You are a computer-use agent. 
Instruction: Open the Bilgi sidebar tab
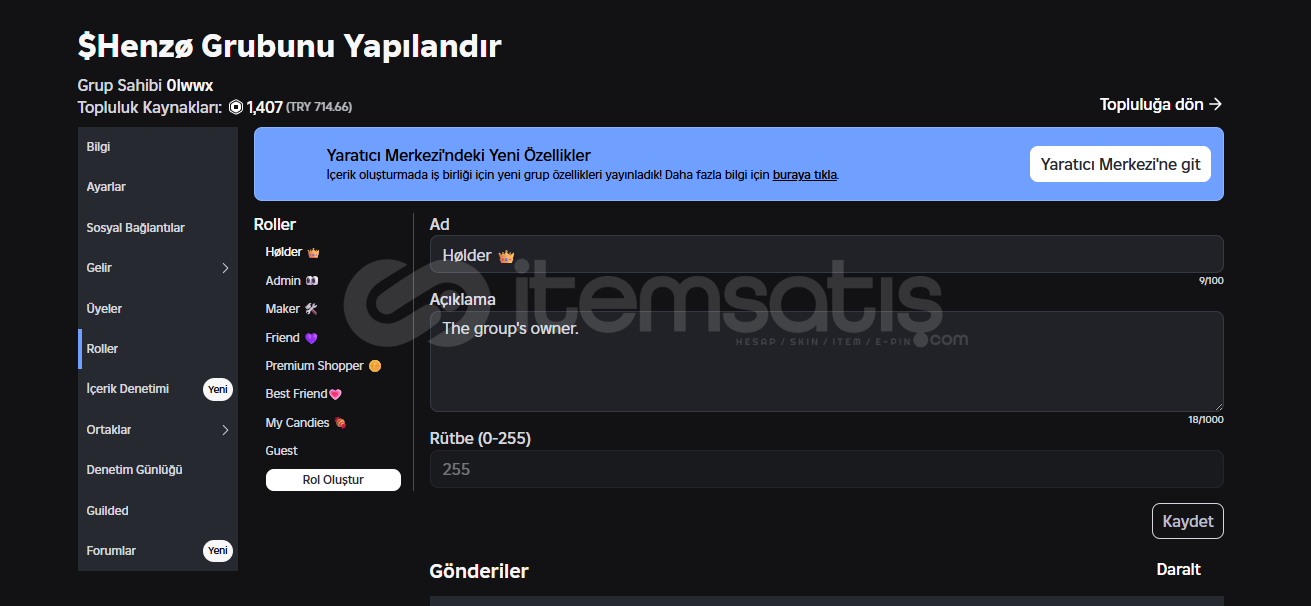[x=158, y=147]
